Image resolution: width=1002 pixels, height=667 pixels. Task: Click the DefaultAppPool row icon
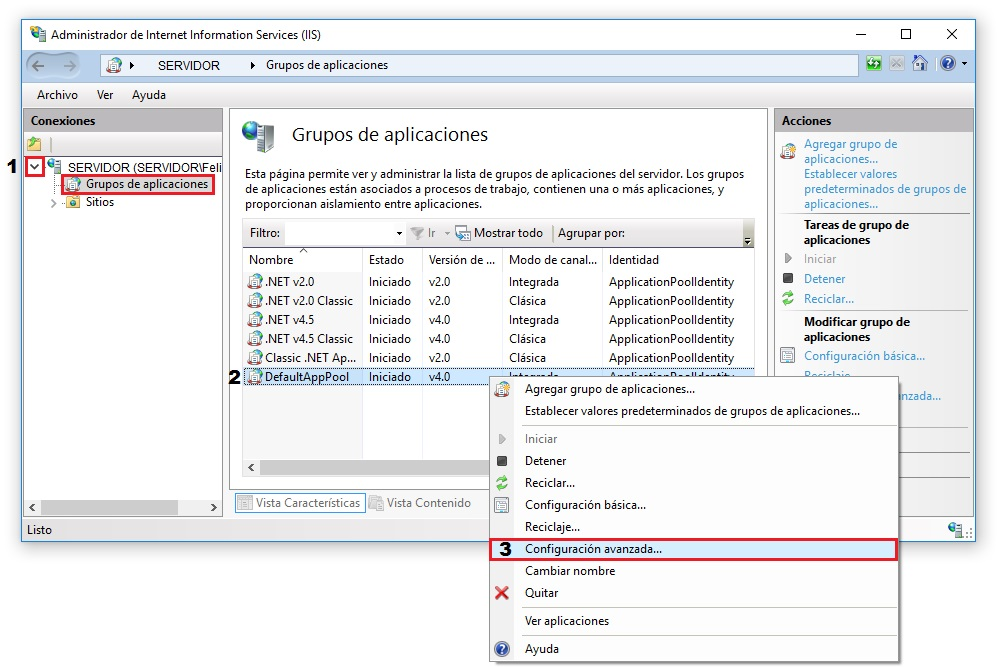tap(255, 377)
